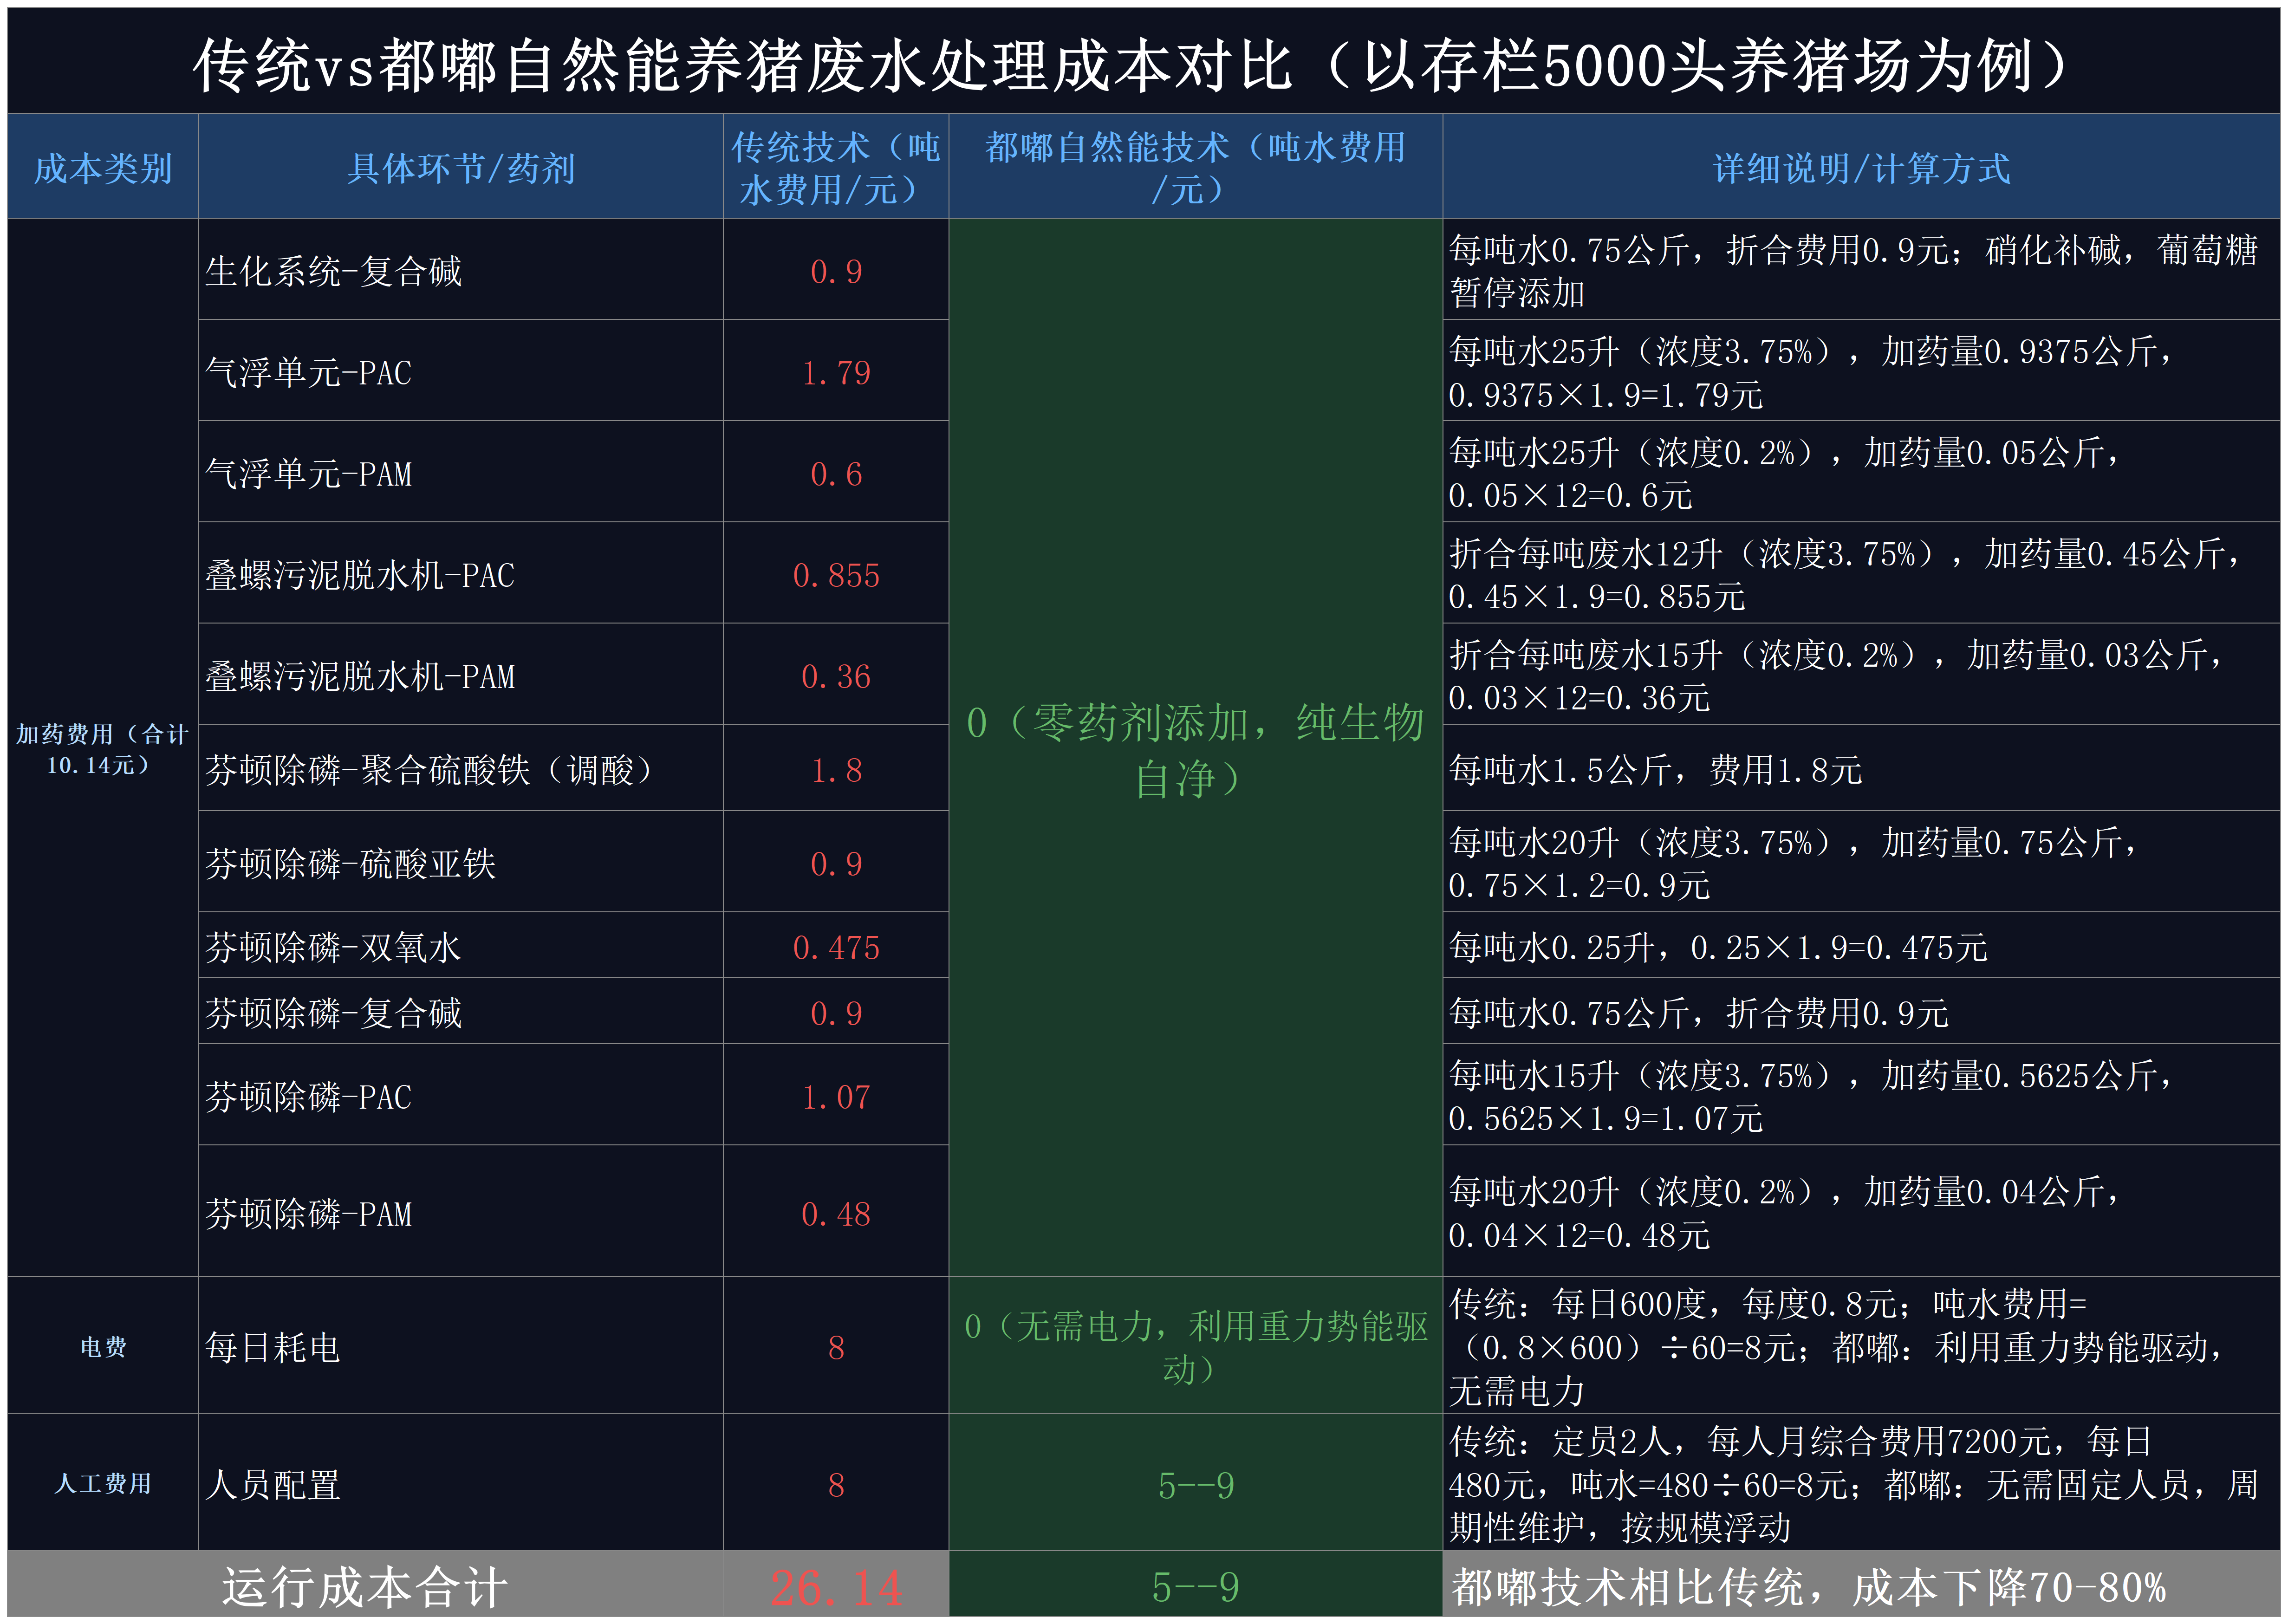Click the 运行成本合计 summary label
The image size is (2288, 1624).
click(365, 1588)
